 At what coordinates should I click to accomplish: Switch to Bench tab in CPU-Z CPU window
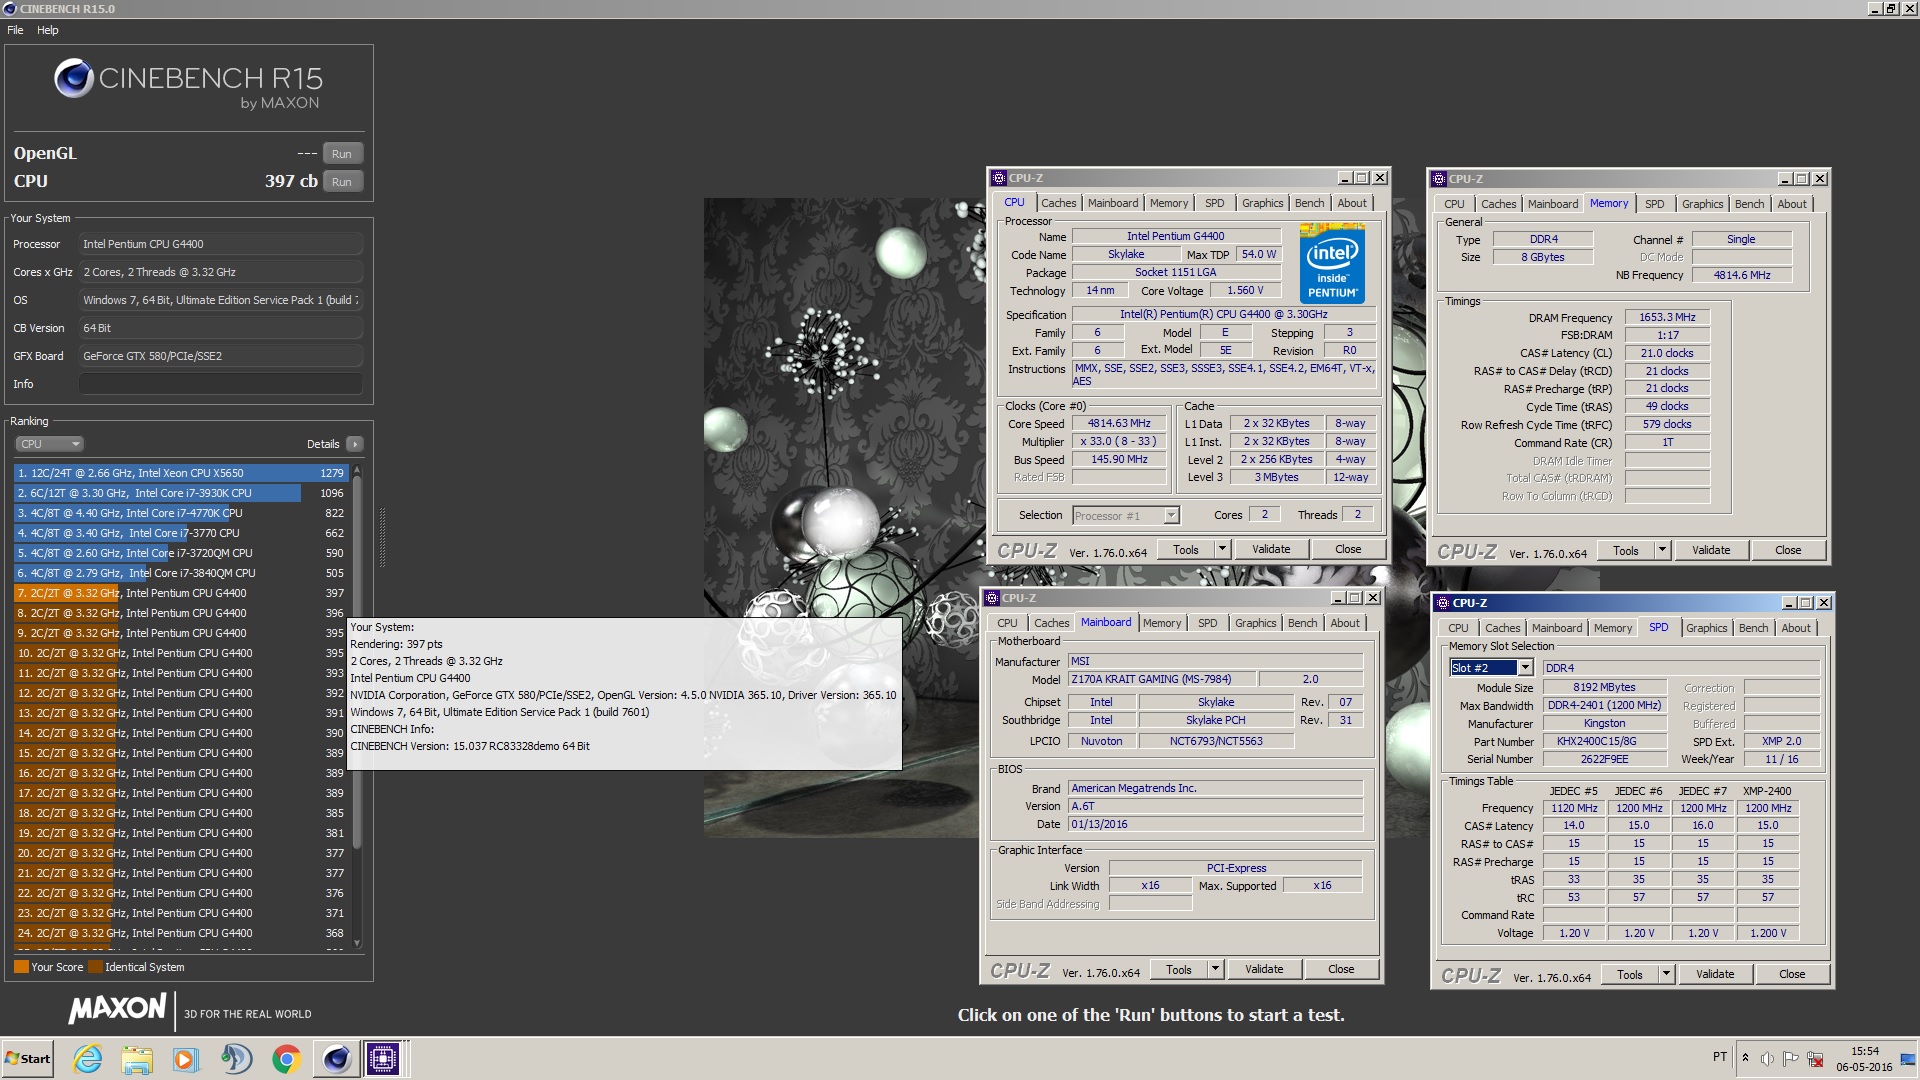[1309, 203]
